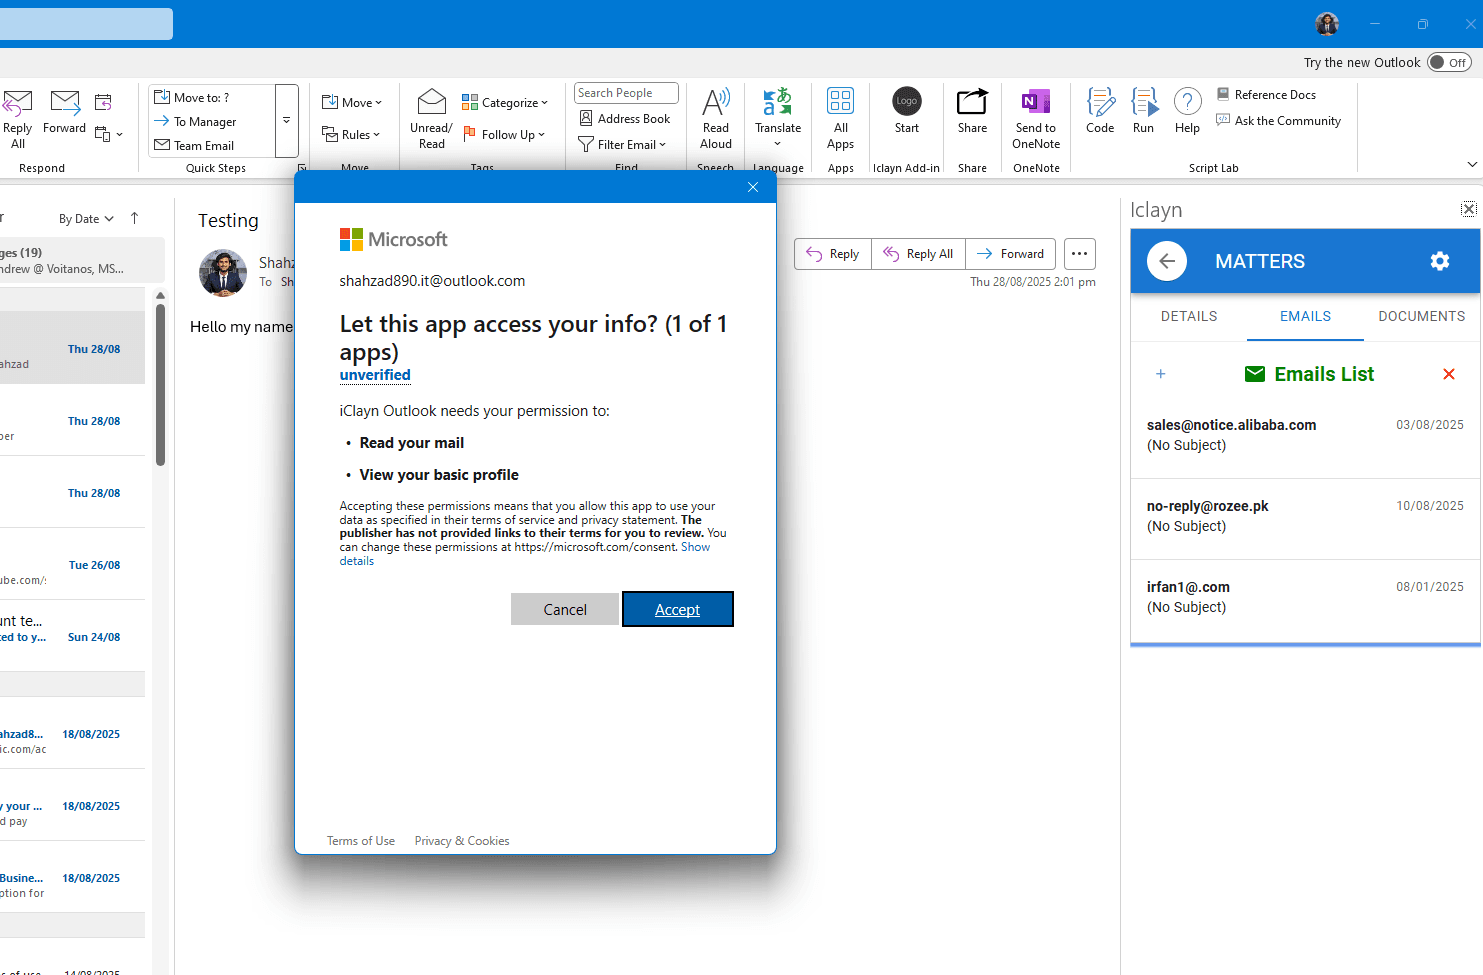The width and height of the screenshot is (1483, 975).
Task: Open Privacy & Cookies link
Action: pyautogui.click(x=462, y=841)
